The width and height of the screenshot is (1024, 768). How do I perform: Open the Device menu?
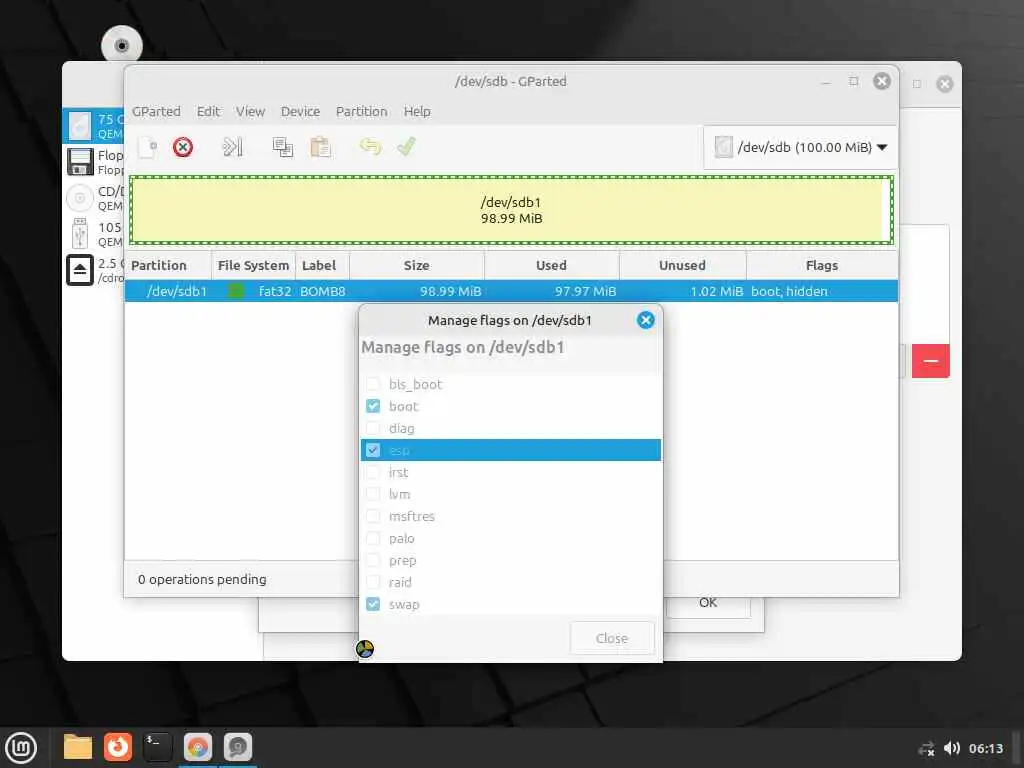pos(300,112)
